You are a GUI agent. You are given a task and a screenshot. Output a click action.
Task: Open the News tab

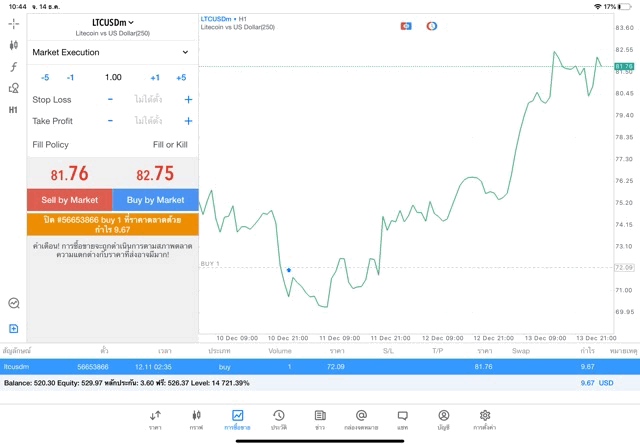[320, 420]
